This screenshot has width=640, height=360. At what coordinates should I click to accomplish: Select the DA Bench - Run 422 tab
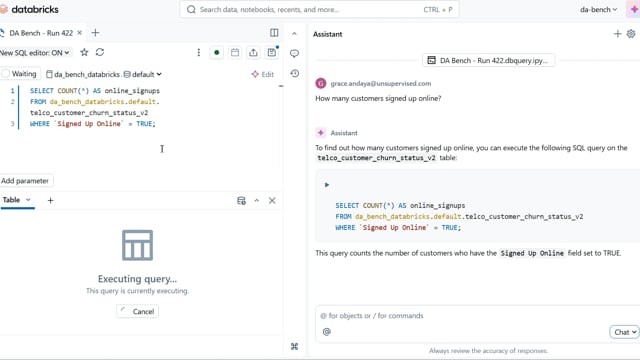pos(41,33)
